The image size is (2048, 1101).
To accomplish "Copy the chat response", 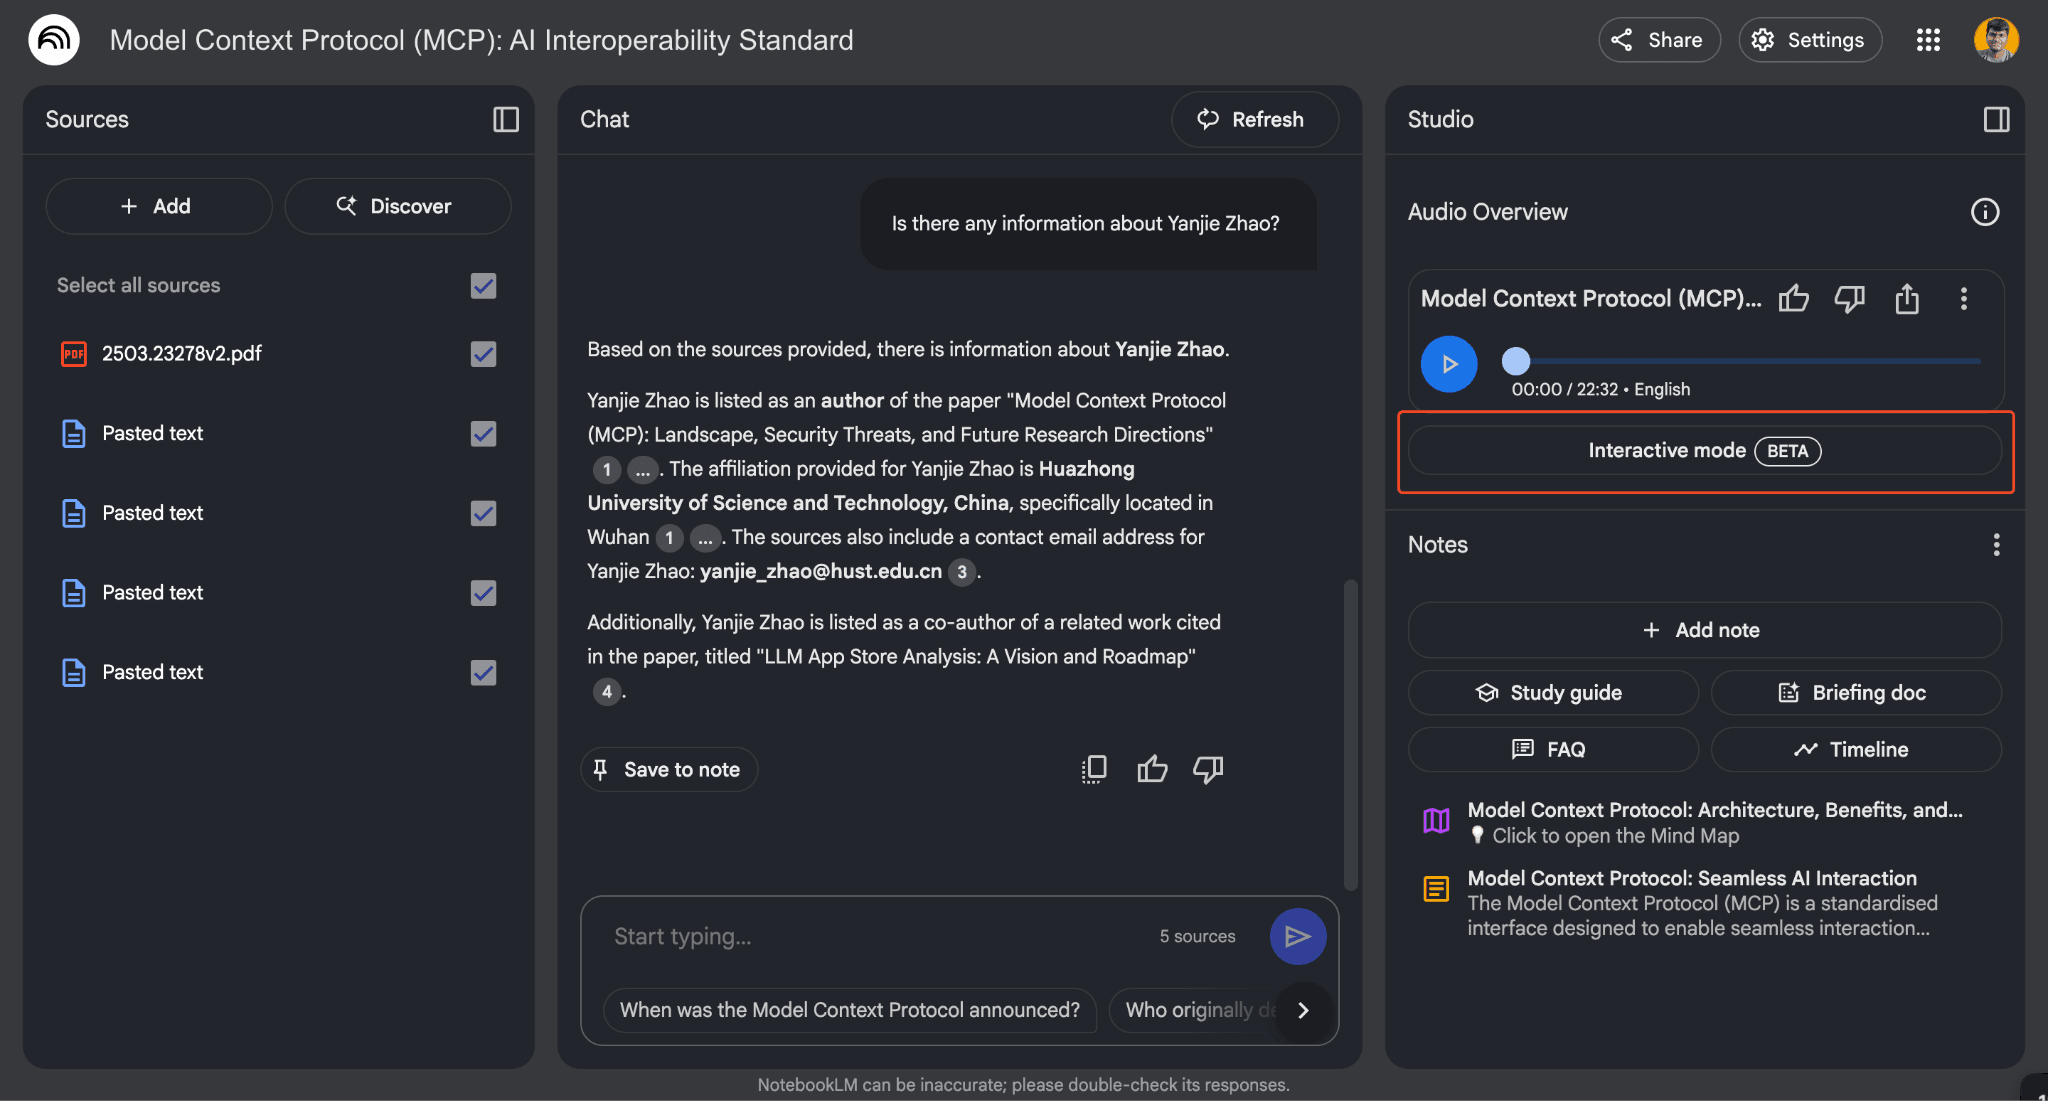I will click(x=1094, y=769).
